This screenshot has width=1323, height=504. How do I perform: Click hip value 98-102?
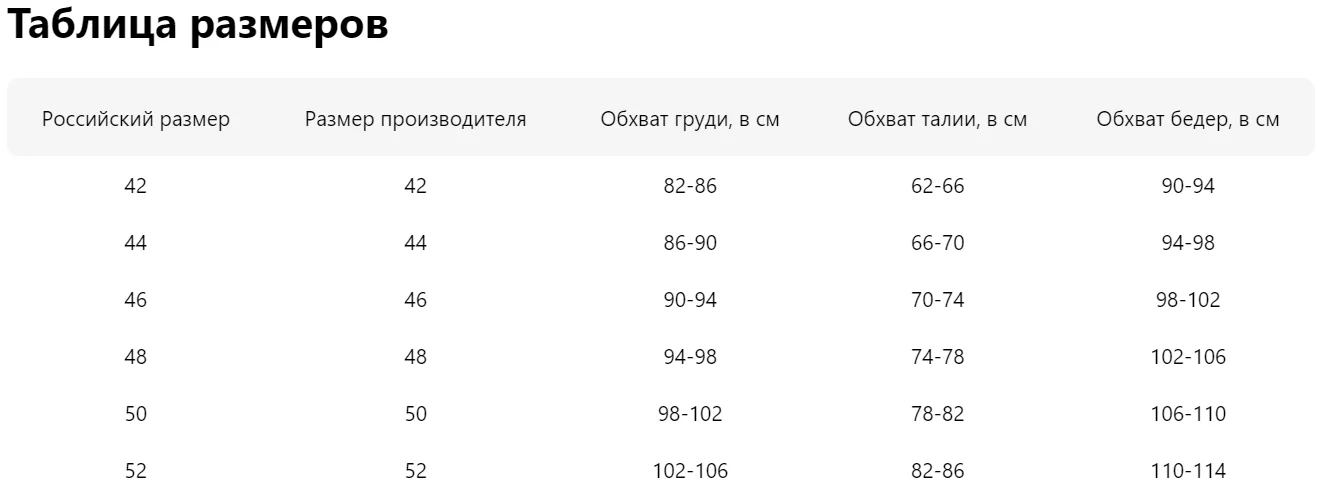1188,300
